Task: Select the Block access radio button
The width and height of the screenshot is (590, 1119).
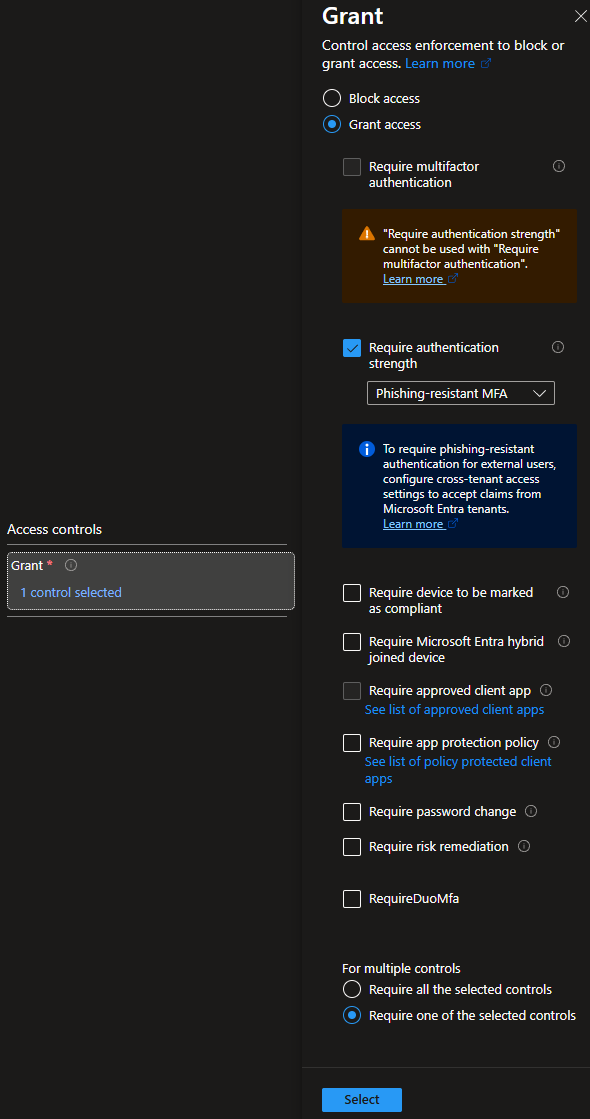Action: coord(332,98)
